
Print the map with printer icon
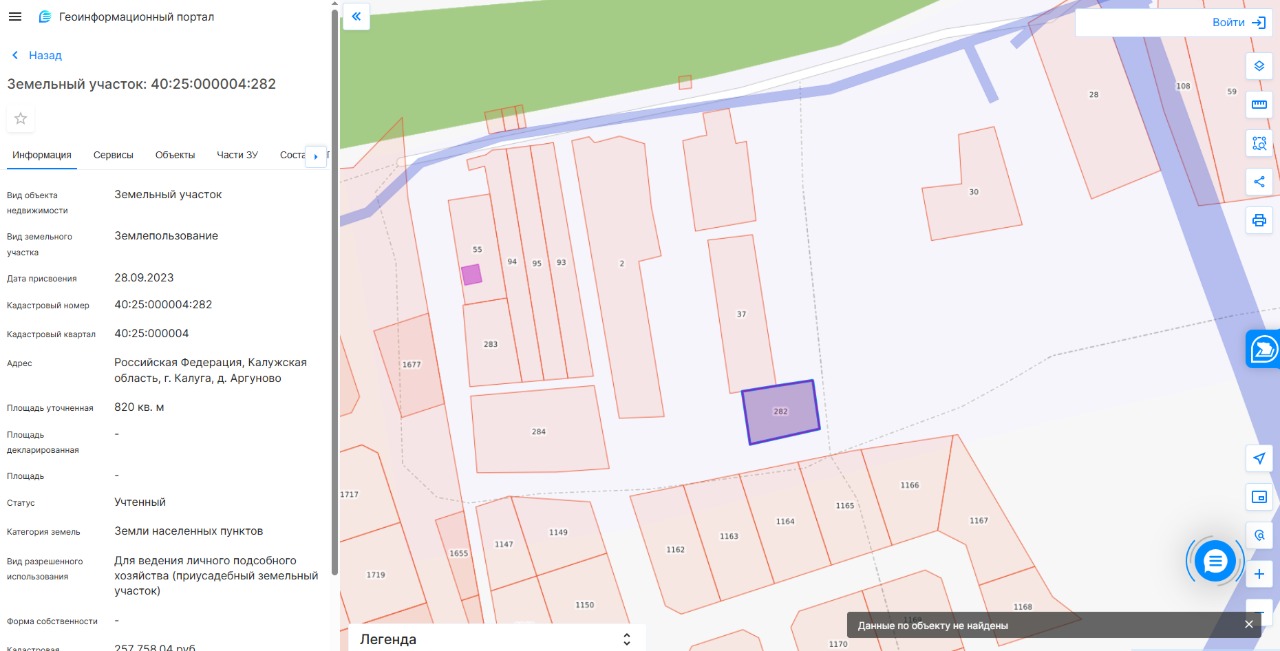click(1259, 220)
